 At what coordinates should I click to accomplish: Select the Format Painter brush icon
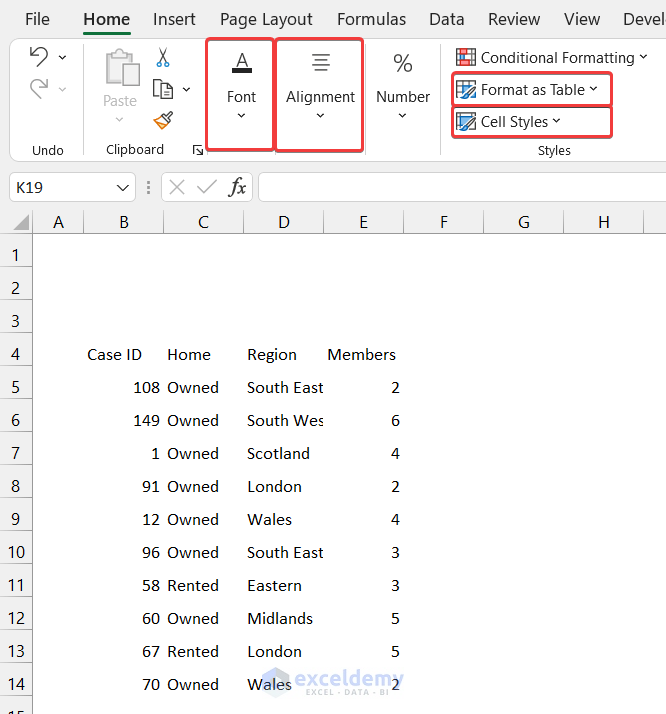[x=163, y=120]
